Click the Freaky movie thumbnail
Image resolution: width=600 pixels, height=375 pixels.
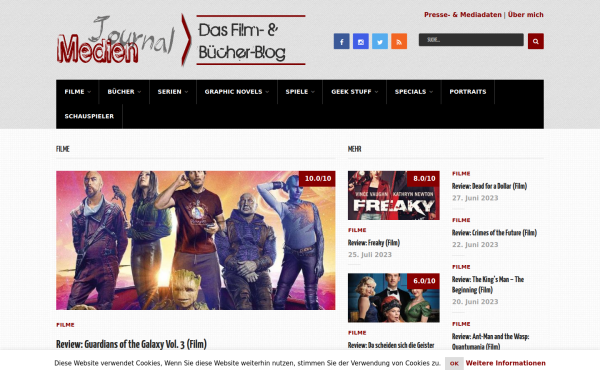(x=393, y=196)
